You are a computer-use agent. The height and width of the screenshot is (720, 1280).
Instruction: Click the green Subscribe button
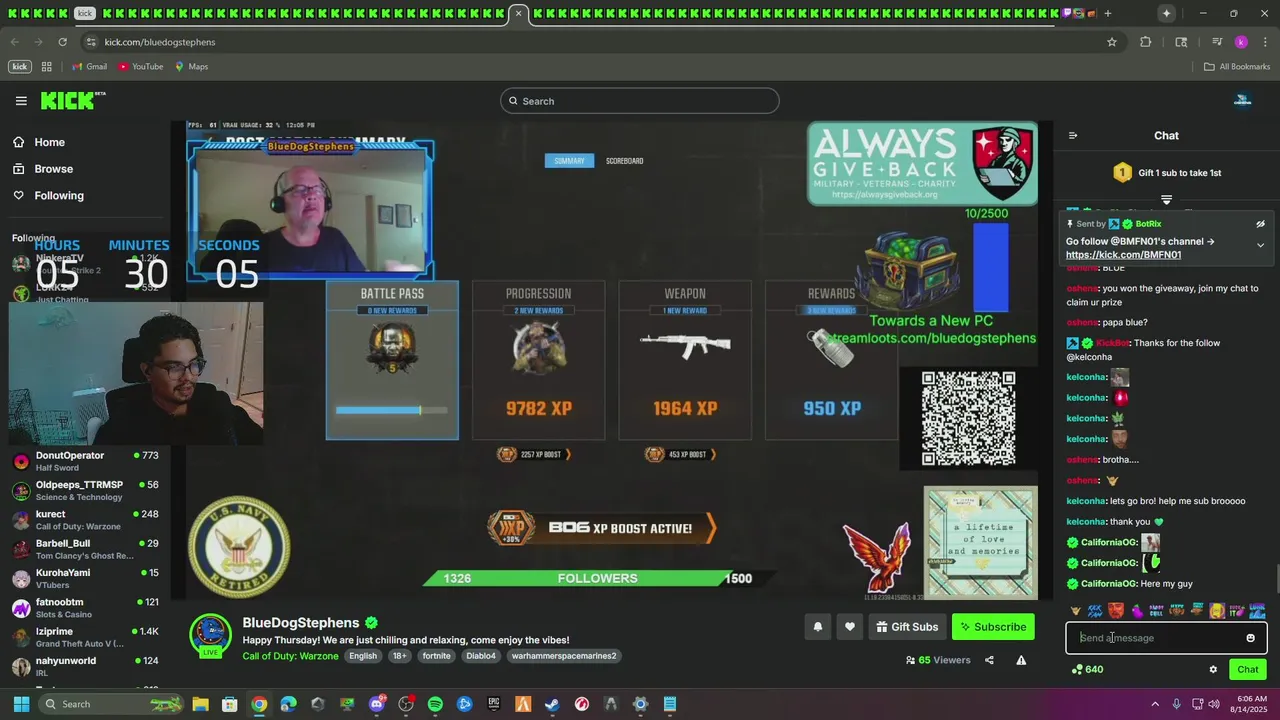tap(993, 627)
